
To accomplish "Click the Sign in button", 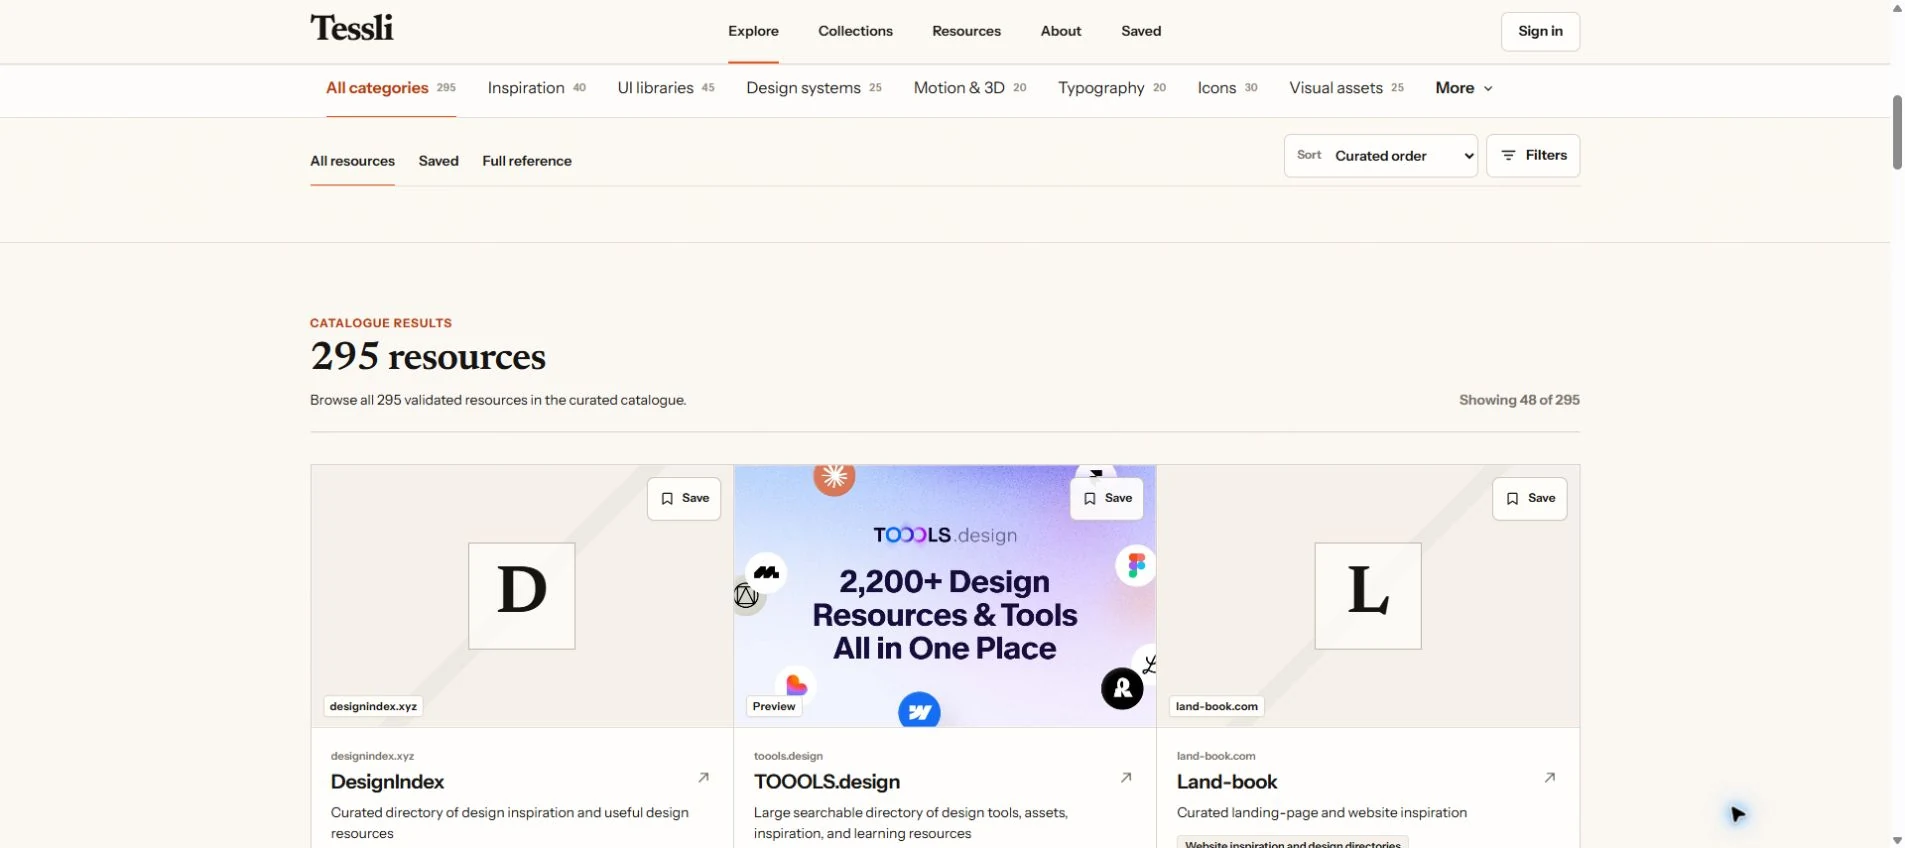I will 1540,31.
